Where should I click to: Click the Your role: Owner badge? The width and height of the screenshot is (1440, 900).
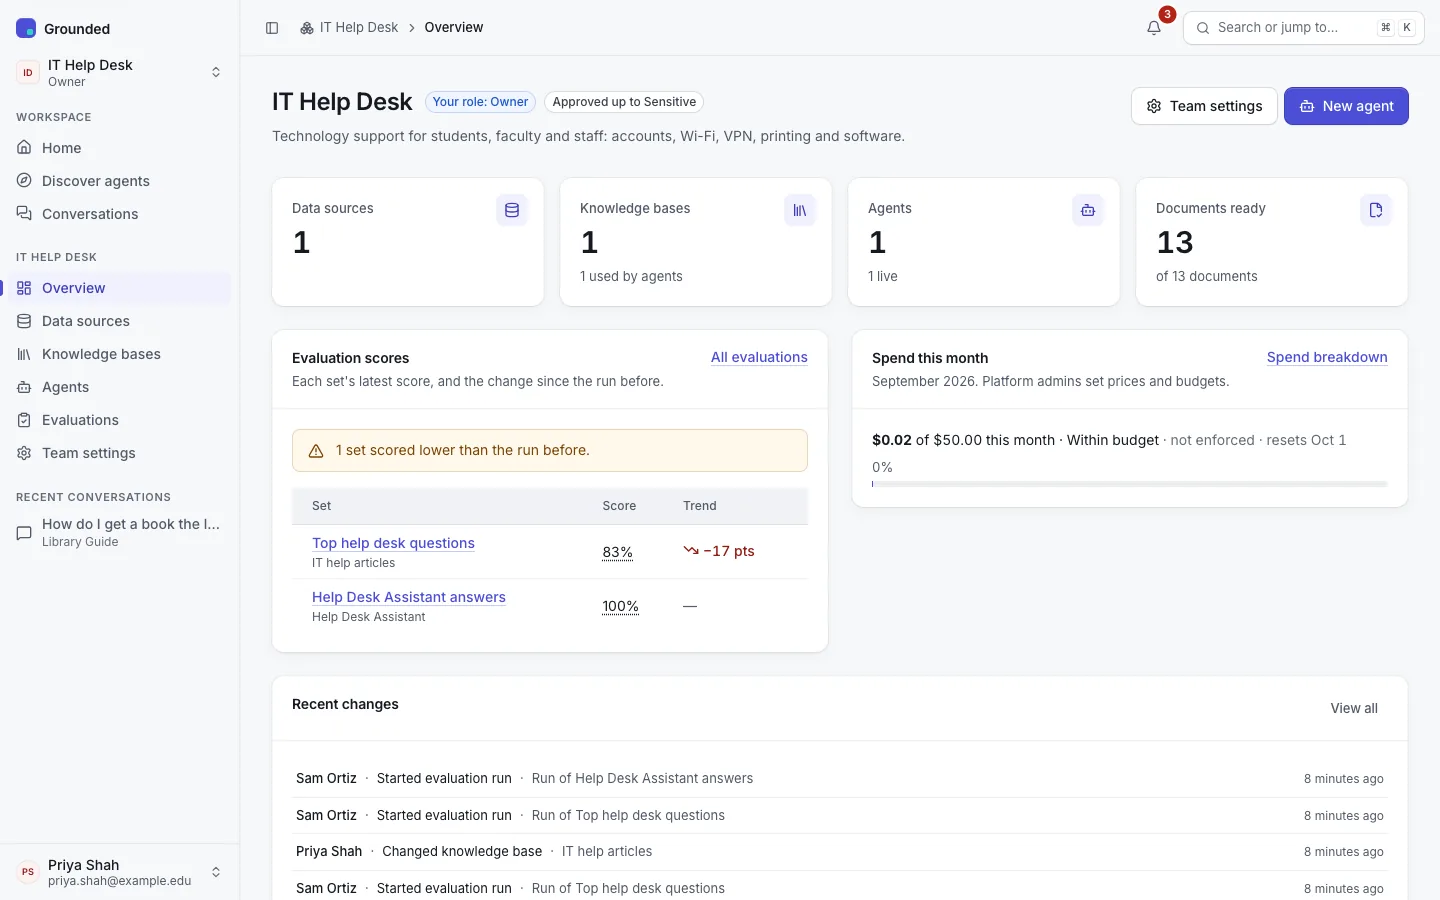click(480, 102)
